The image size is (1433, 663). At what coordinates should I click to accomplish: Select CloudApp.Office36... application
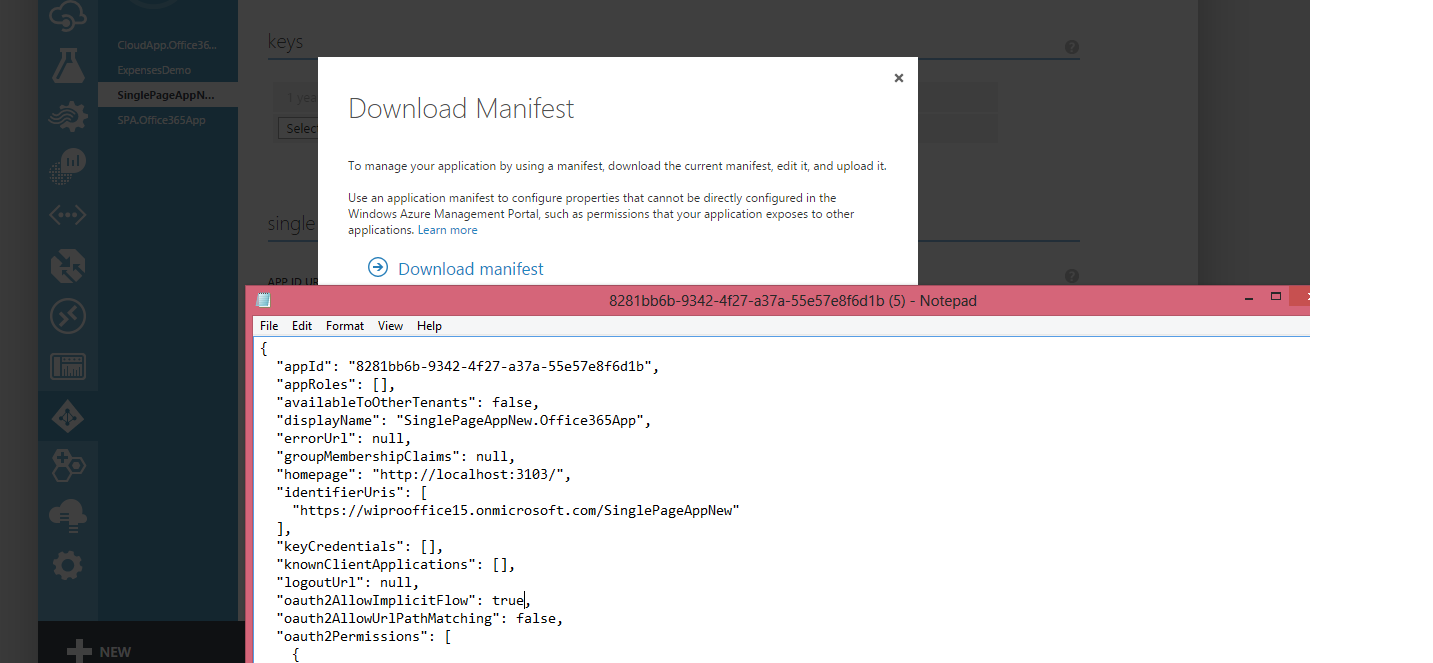click(167, 45)
